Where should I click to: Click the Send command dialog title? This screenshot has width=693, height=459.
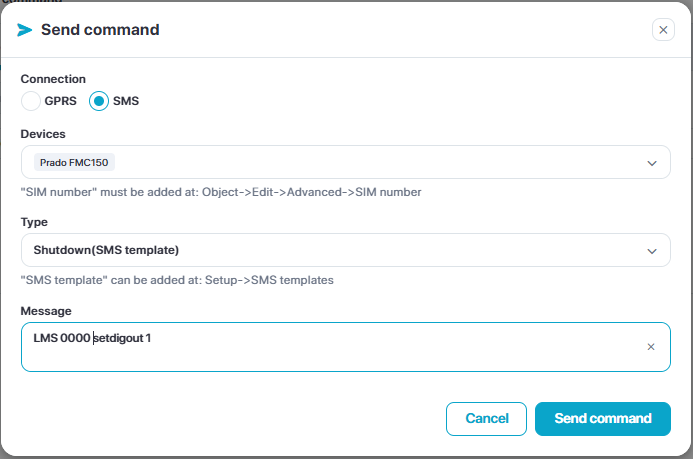coord(99,30)
